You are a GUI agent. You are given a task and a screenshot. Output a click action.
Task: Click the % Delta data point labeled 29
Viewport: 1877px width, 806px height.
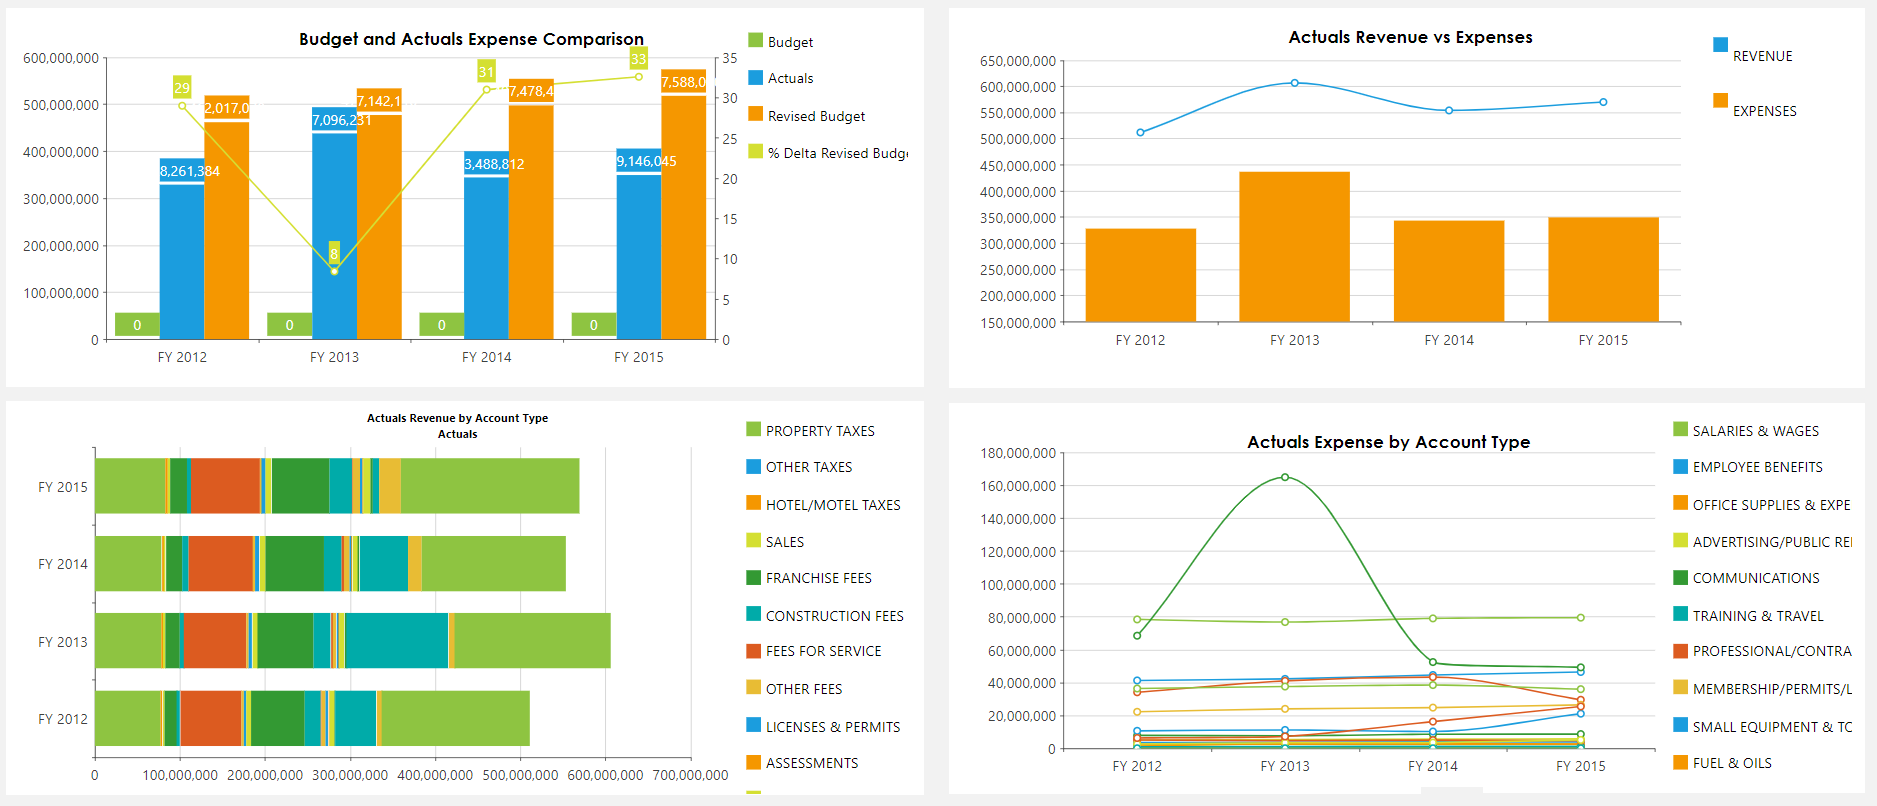[x=182, y=105]
